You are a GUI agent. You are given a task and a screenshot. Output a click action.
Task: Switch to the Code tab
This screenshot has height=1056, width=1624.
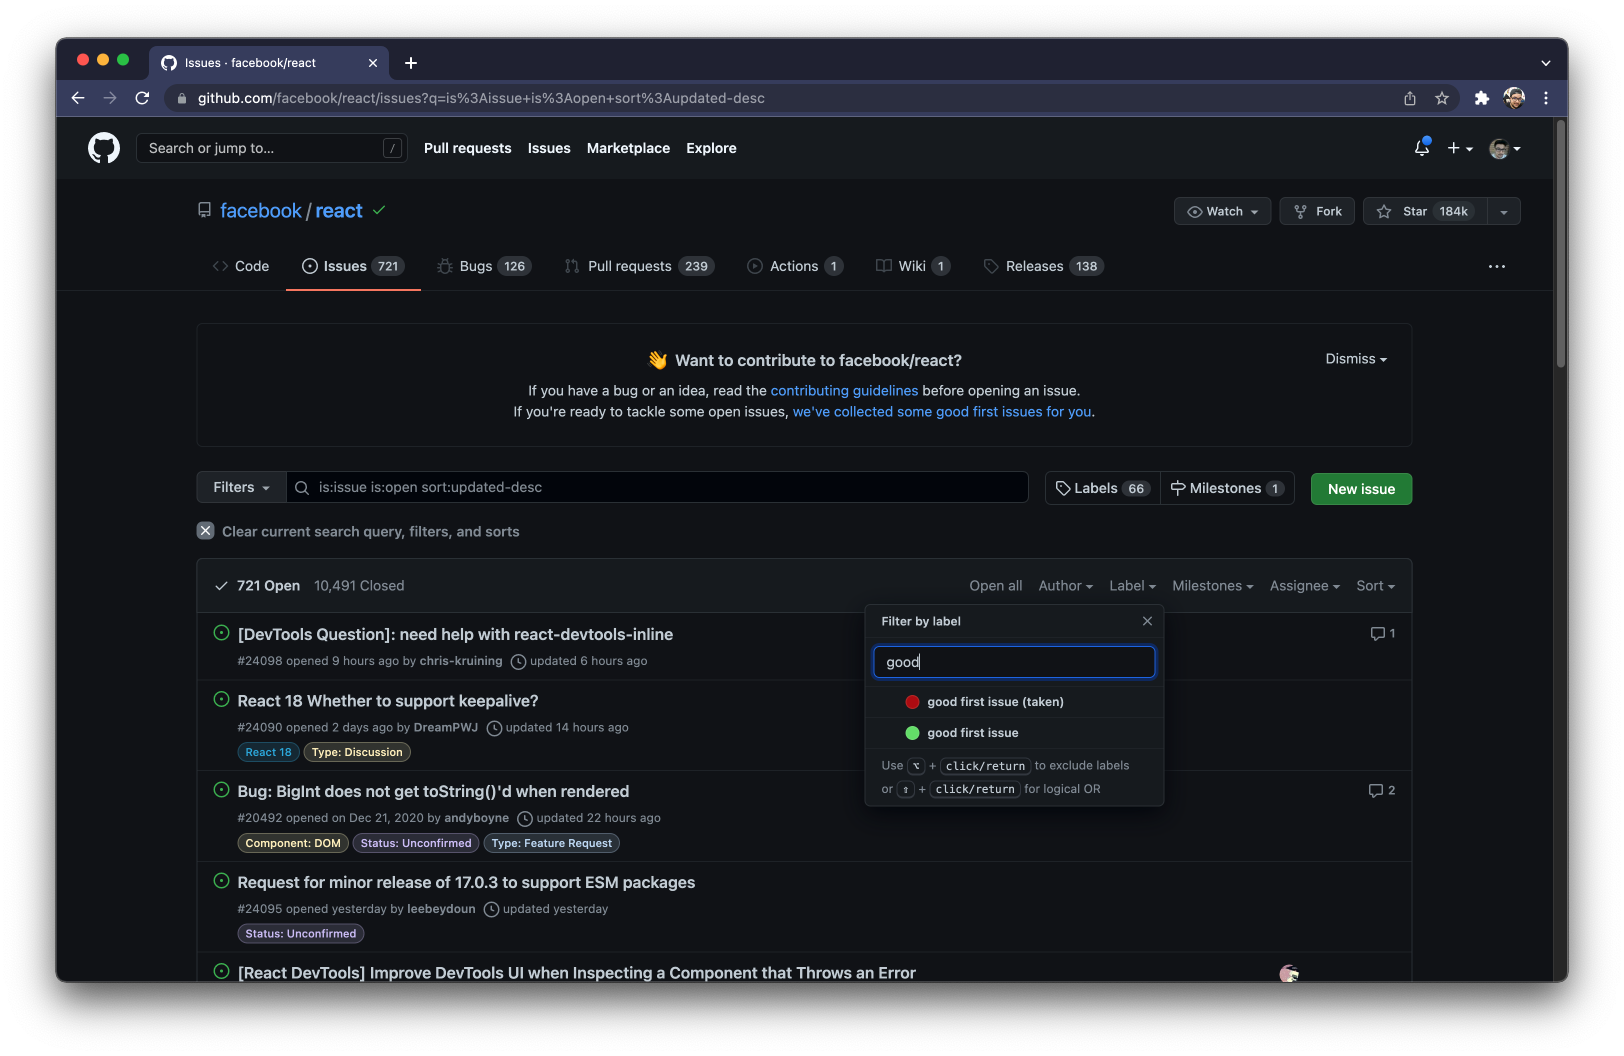click(x=241, y=266)
